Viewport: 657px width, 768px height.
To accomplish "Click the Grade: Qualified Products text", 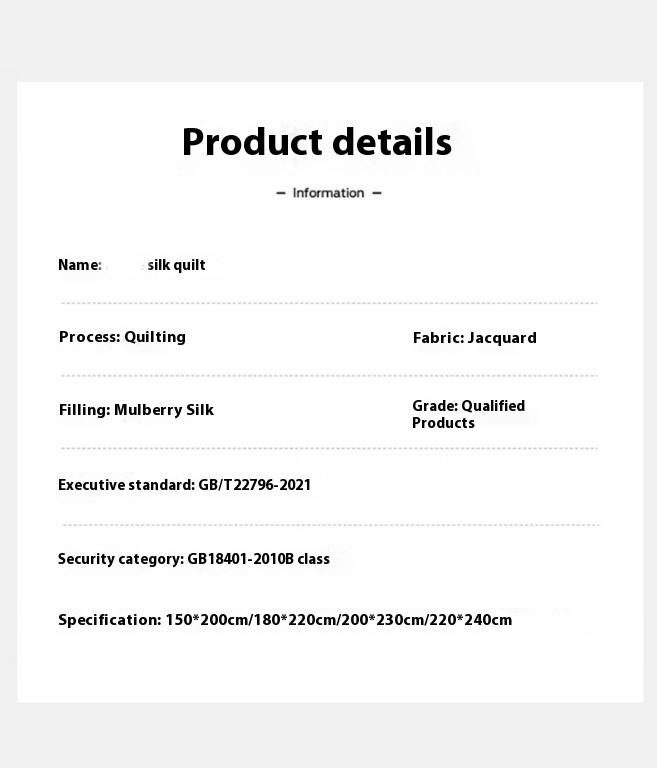I will (468, 414).
